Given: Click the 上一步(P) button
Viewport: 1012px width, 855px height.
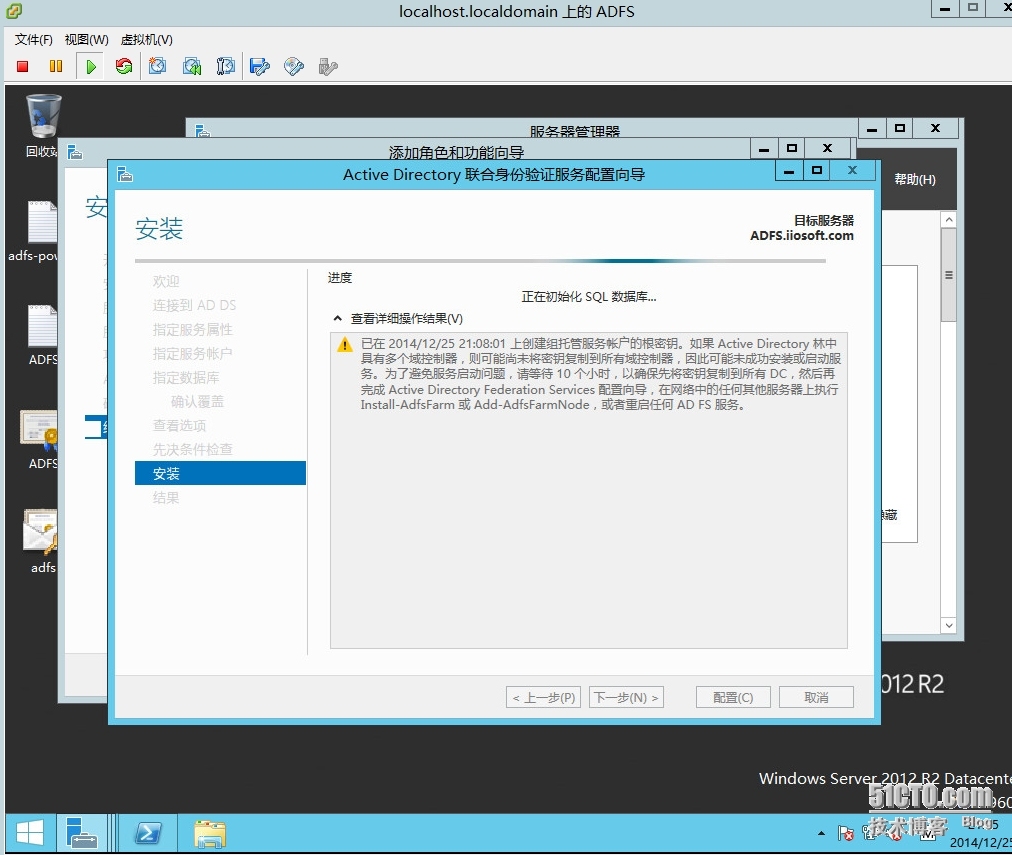Looking at the screenshot, I should (543, 698).
